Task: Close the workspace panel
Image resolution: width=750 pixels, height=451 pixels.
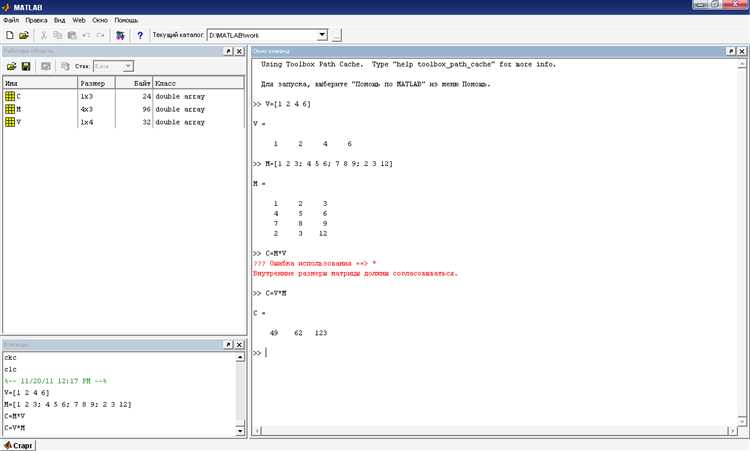Action: click(x=239, y=51)
